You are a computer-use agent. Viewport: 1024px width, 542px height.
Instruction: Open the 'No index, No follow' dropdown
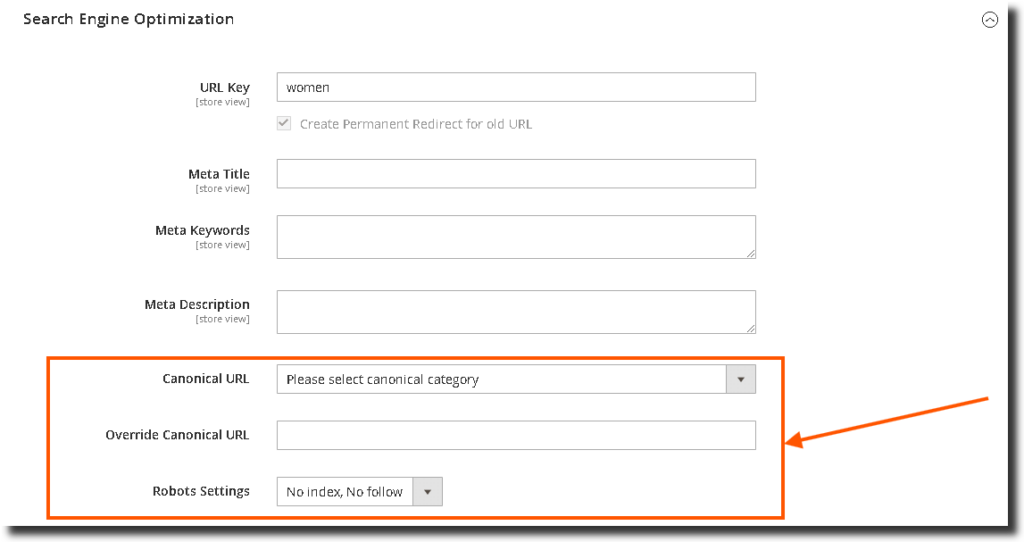(345, 492)
